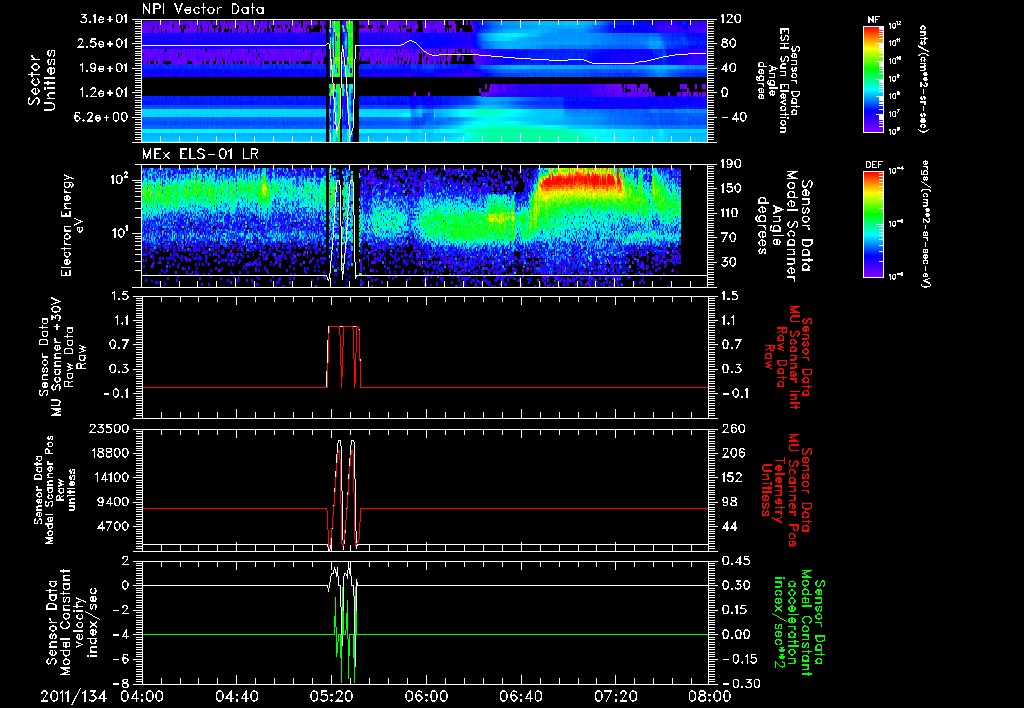Click the 23500 scanner position tick label
1024x708 pixels.
(x=107, y=429)
